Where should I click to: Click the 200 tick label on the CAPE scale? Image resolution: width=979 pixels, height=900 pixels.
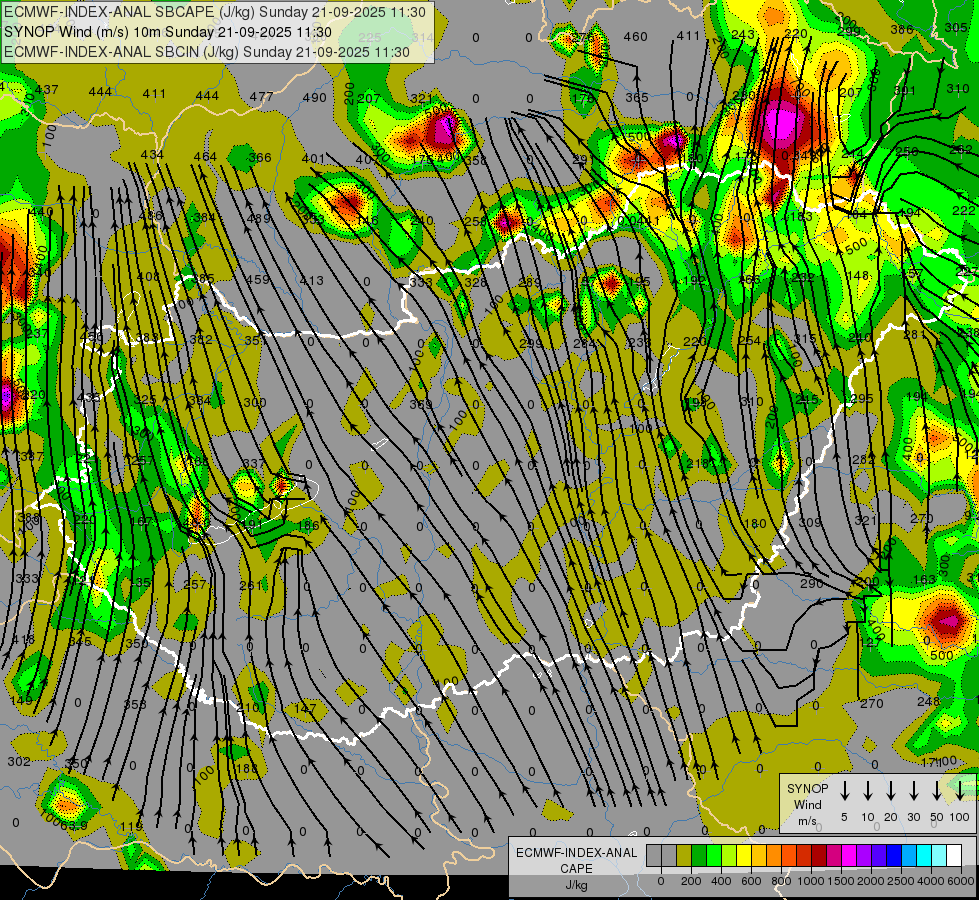[x=691, y=881]
